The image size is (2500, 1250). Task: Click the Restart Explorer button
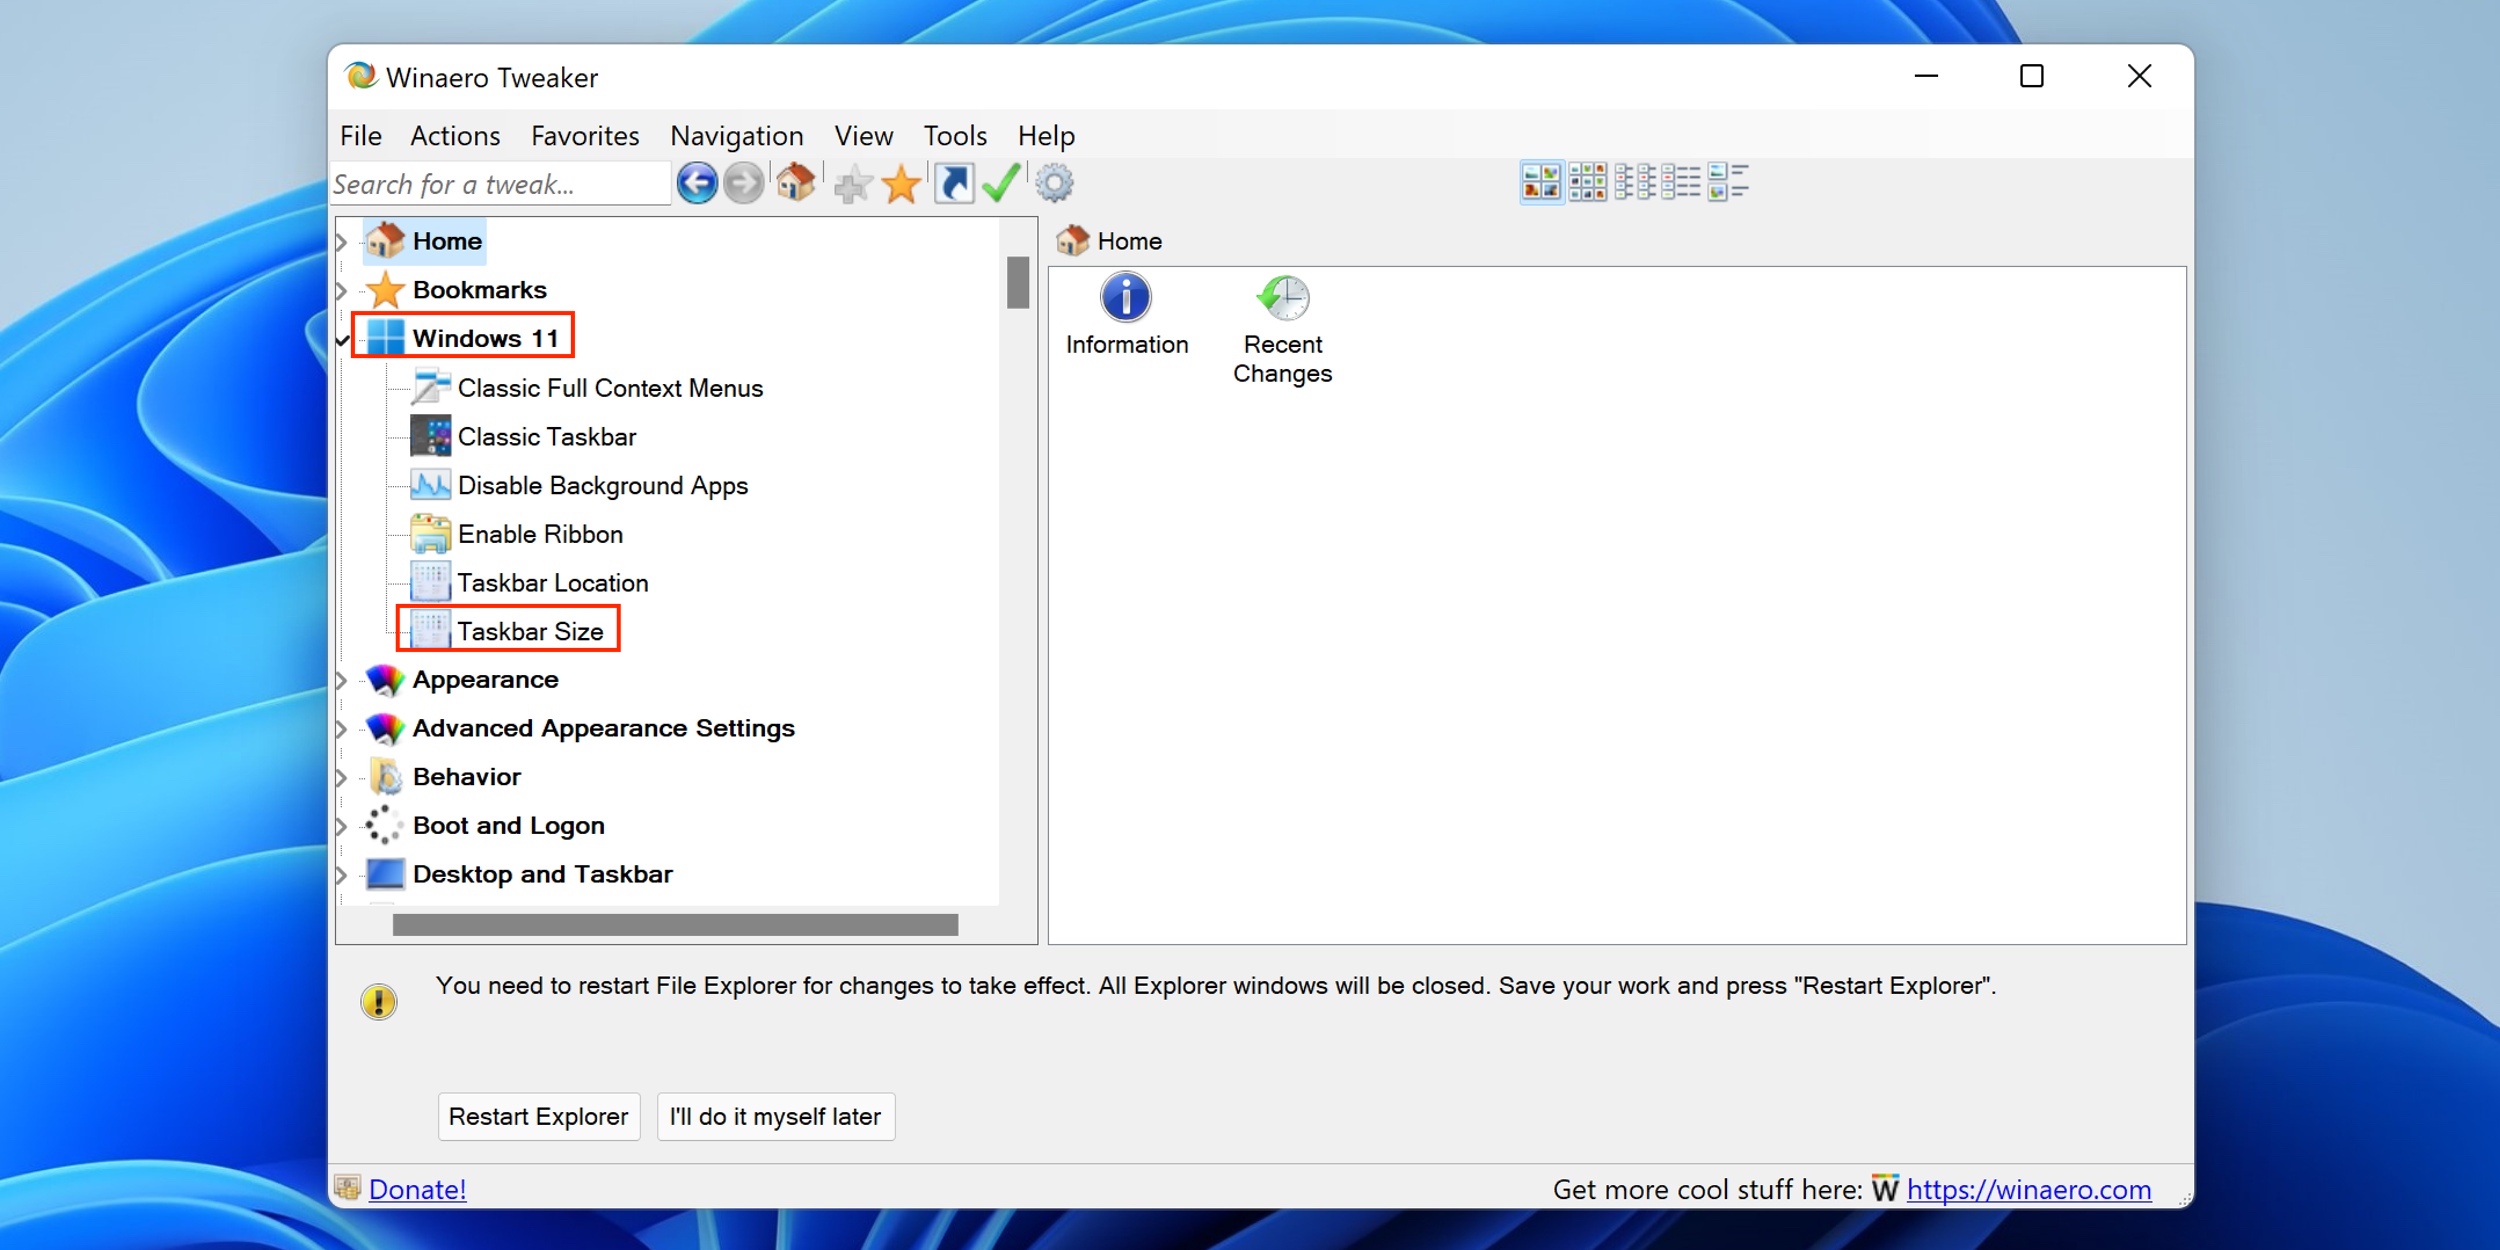[x=537, y=1114]
